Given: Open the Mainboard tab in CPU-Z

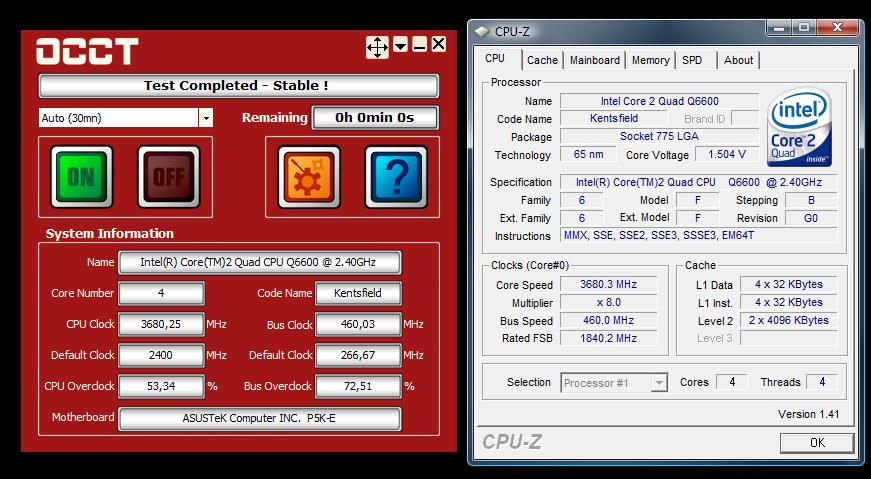Looking at the screenshot, I should 595,60.
